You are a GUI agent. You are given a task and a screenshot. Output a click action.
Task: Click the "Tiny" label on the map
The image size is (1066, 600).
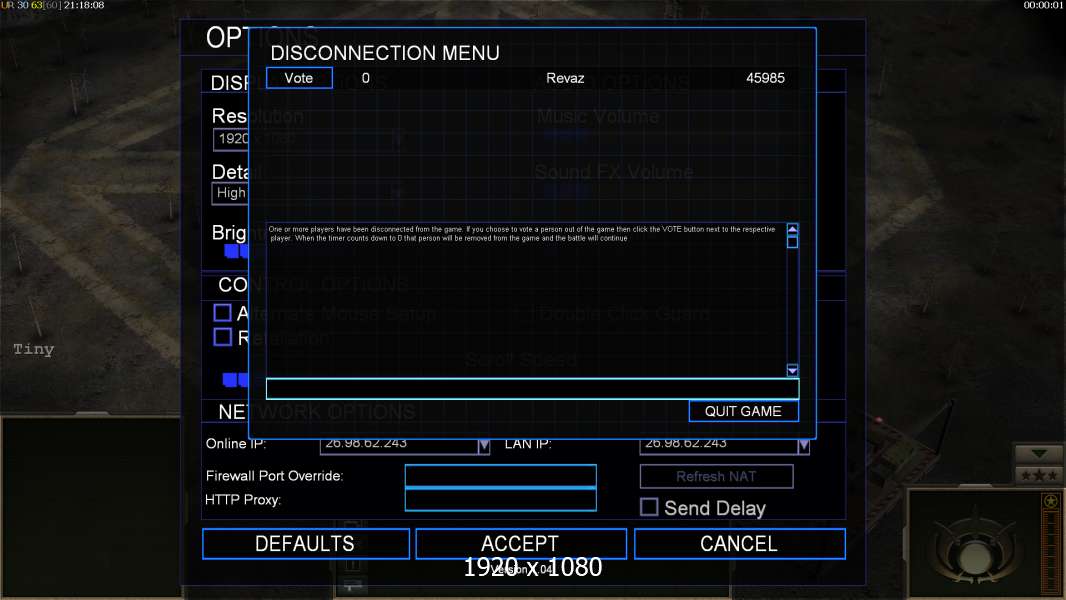click(x=33, y=349)
